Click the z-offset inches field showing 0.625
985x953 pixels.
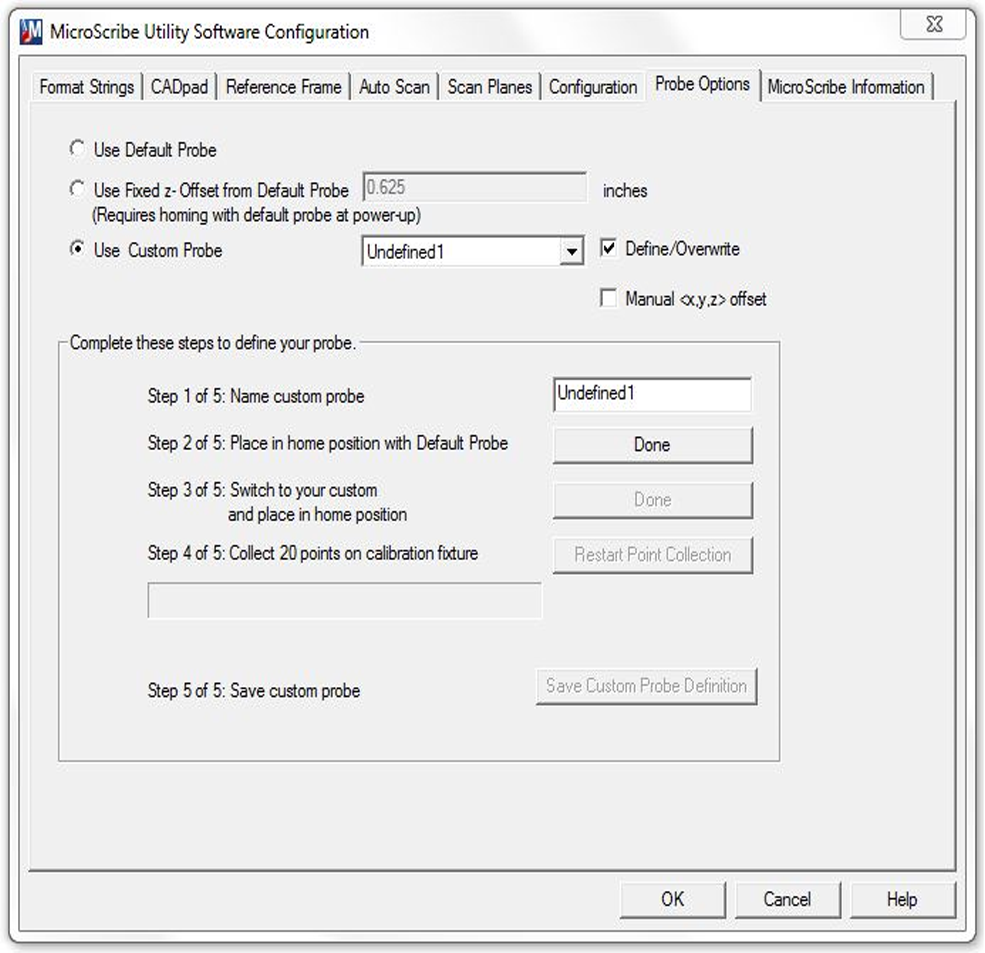(x=474, y=188)
